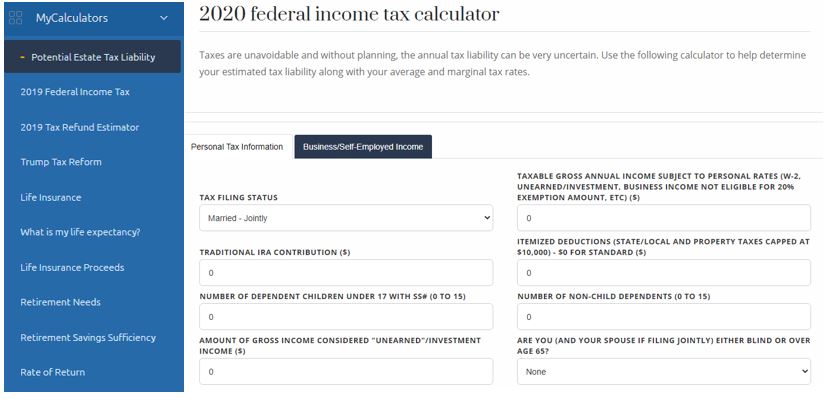
Task: Focus the taxable gross annual income field
Action: tap(664, 218)
